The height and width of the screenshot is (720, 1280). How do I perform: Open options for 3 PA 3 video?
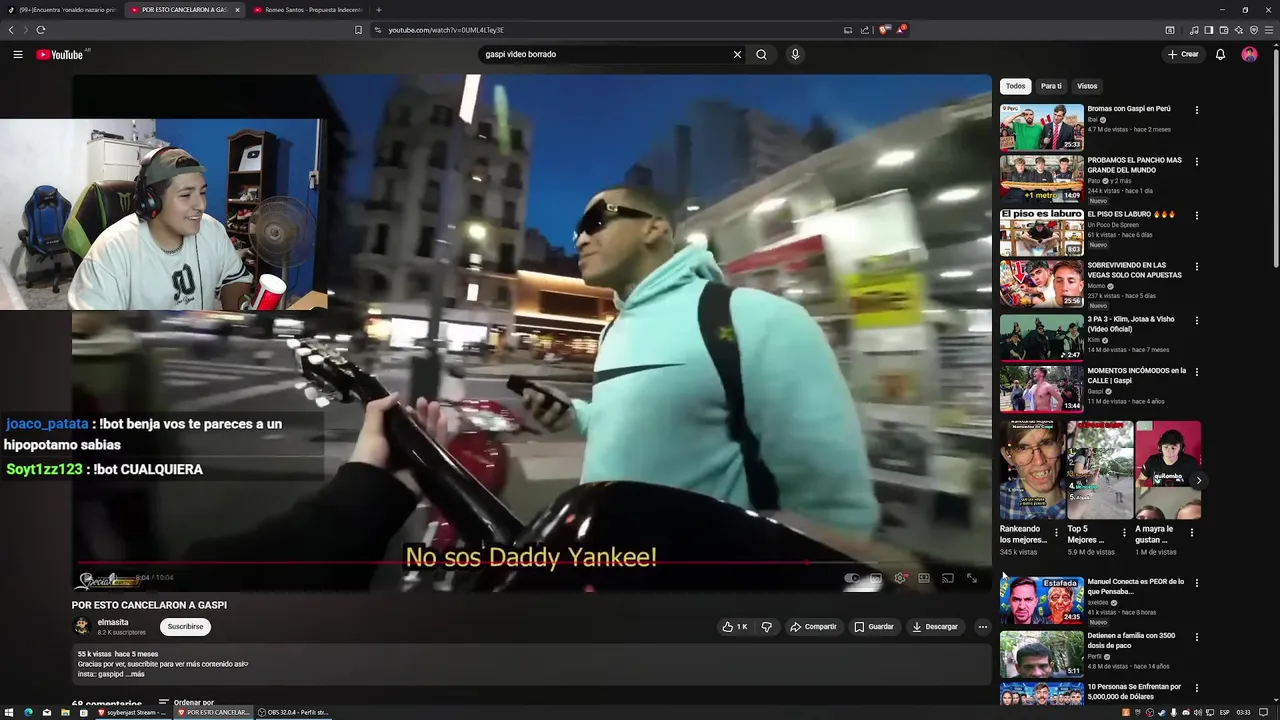click(x=1196, y=320)
